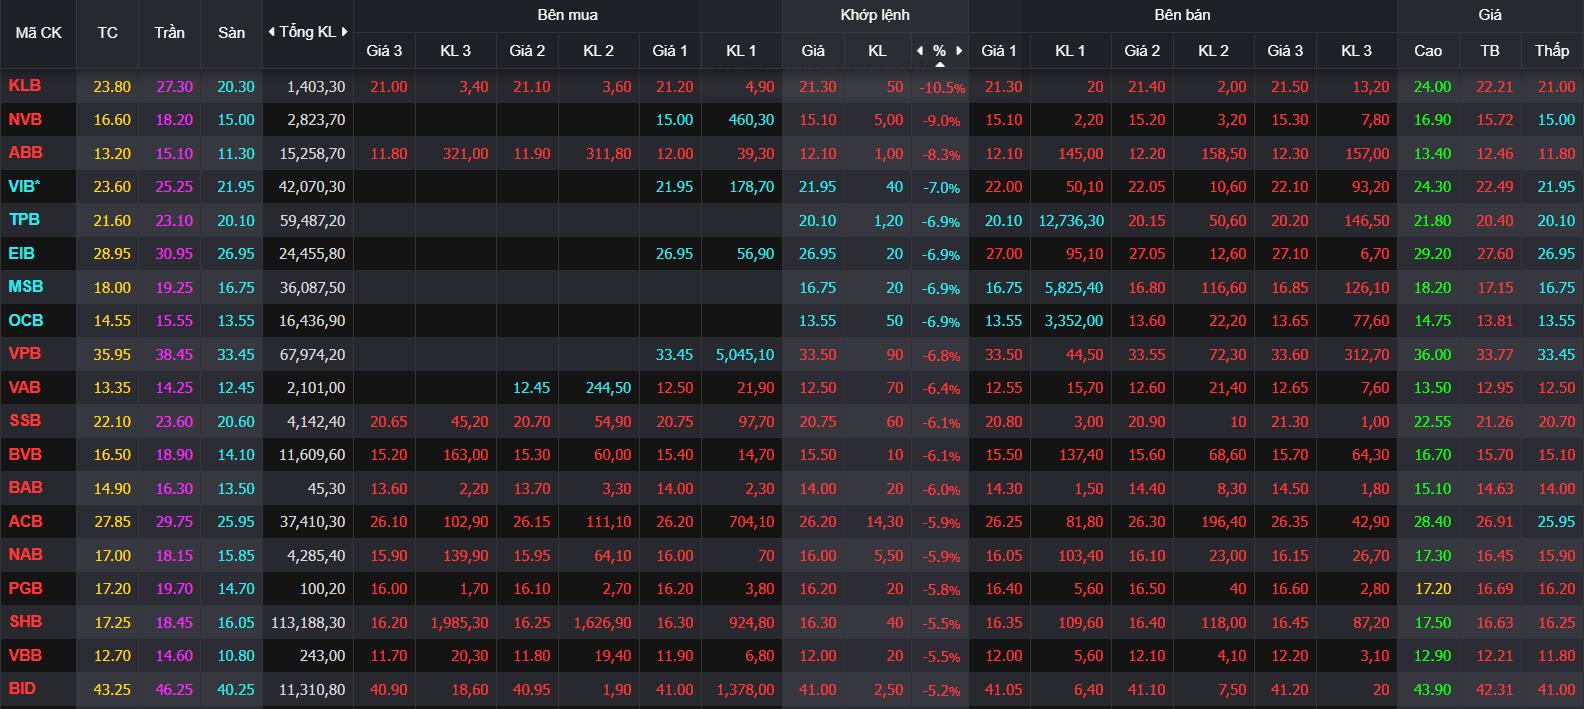View the VBB stock details

point(25,655)
